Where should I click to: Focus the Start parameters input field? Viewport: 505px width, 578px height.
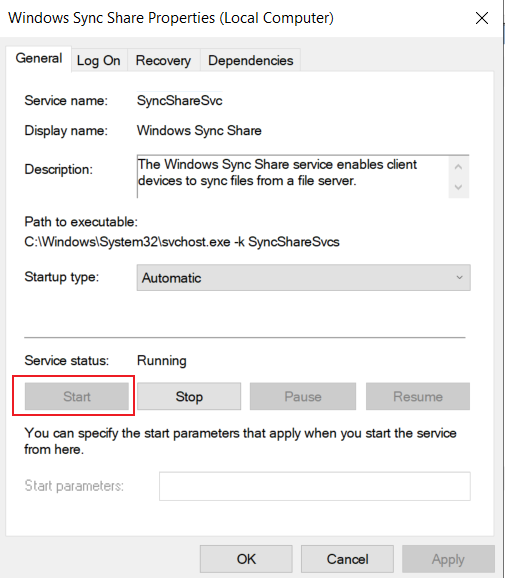(315, 486)
